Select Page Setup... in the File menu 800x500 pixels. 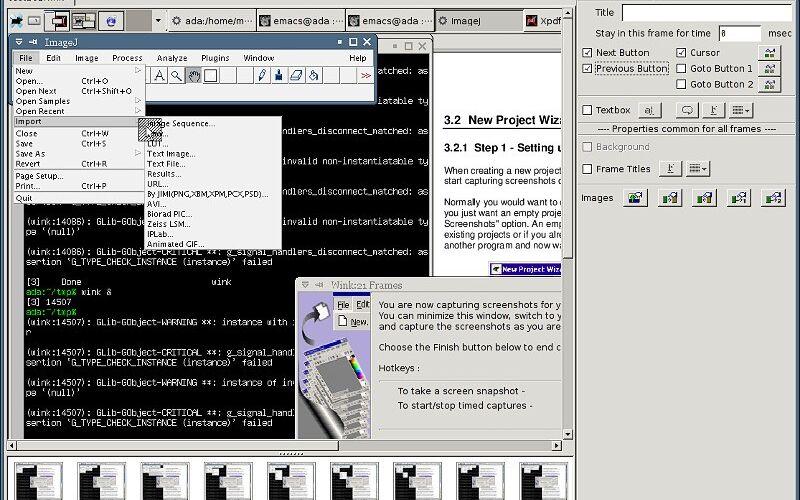click(x=79, y=176)
